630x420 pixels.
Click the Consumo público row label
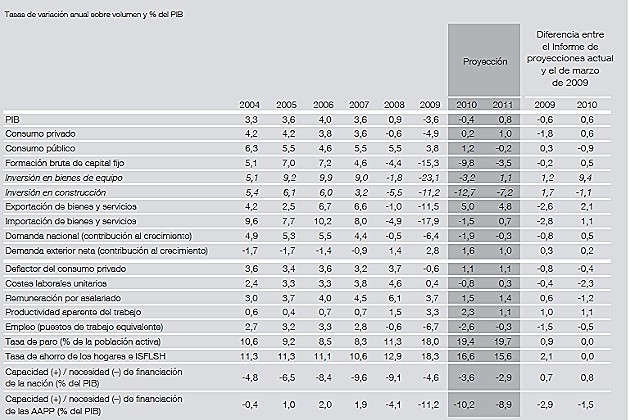38,147
